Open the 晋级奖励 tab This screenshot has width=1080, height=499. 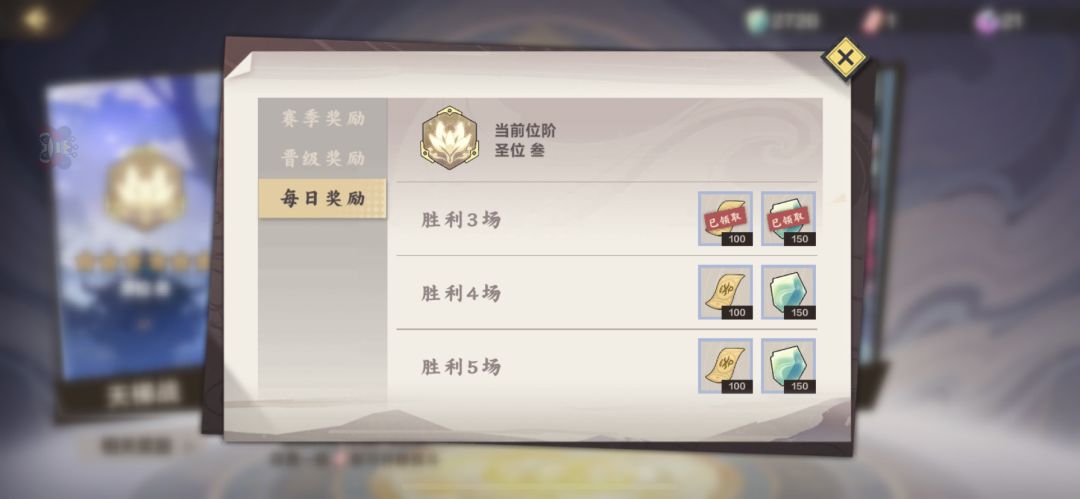coord(322,159)
